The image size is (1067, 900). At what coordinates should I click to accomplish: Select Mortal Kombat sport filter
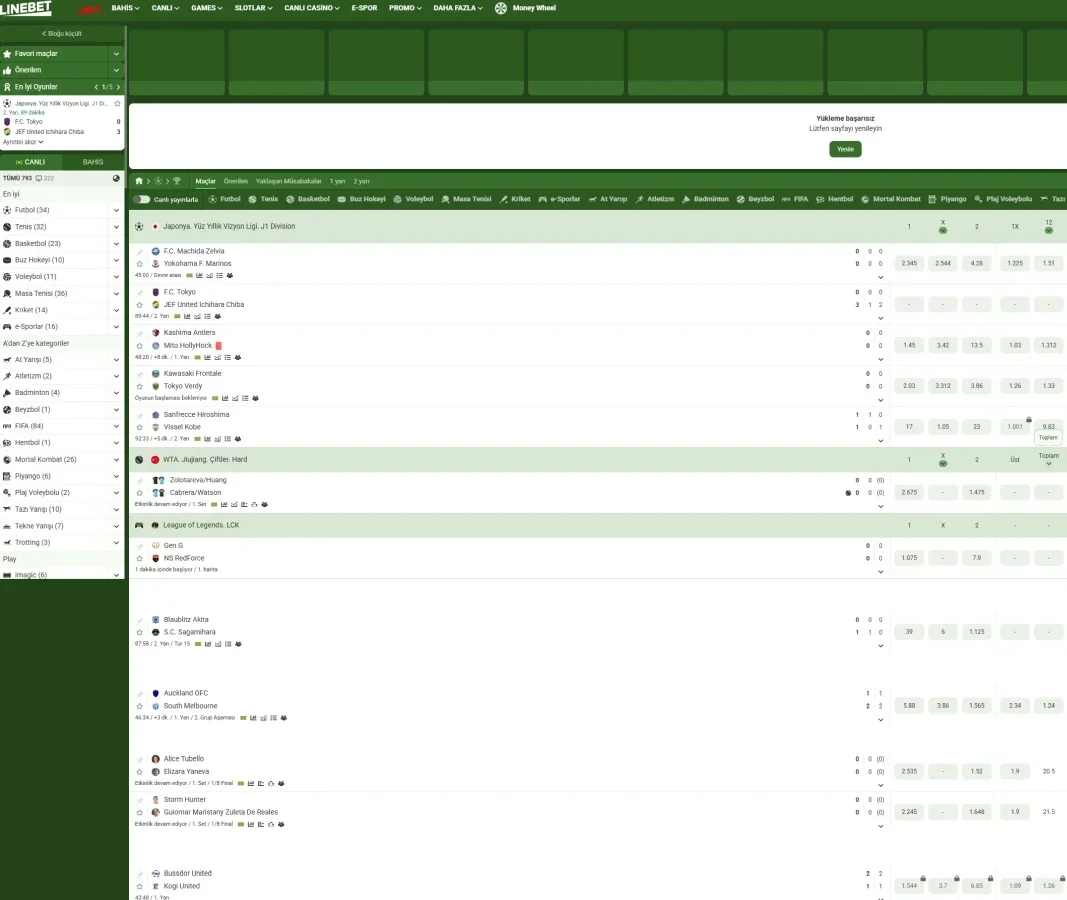891,199
